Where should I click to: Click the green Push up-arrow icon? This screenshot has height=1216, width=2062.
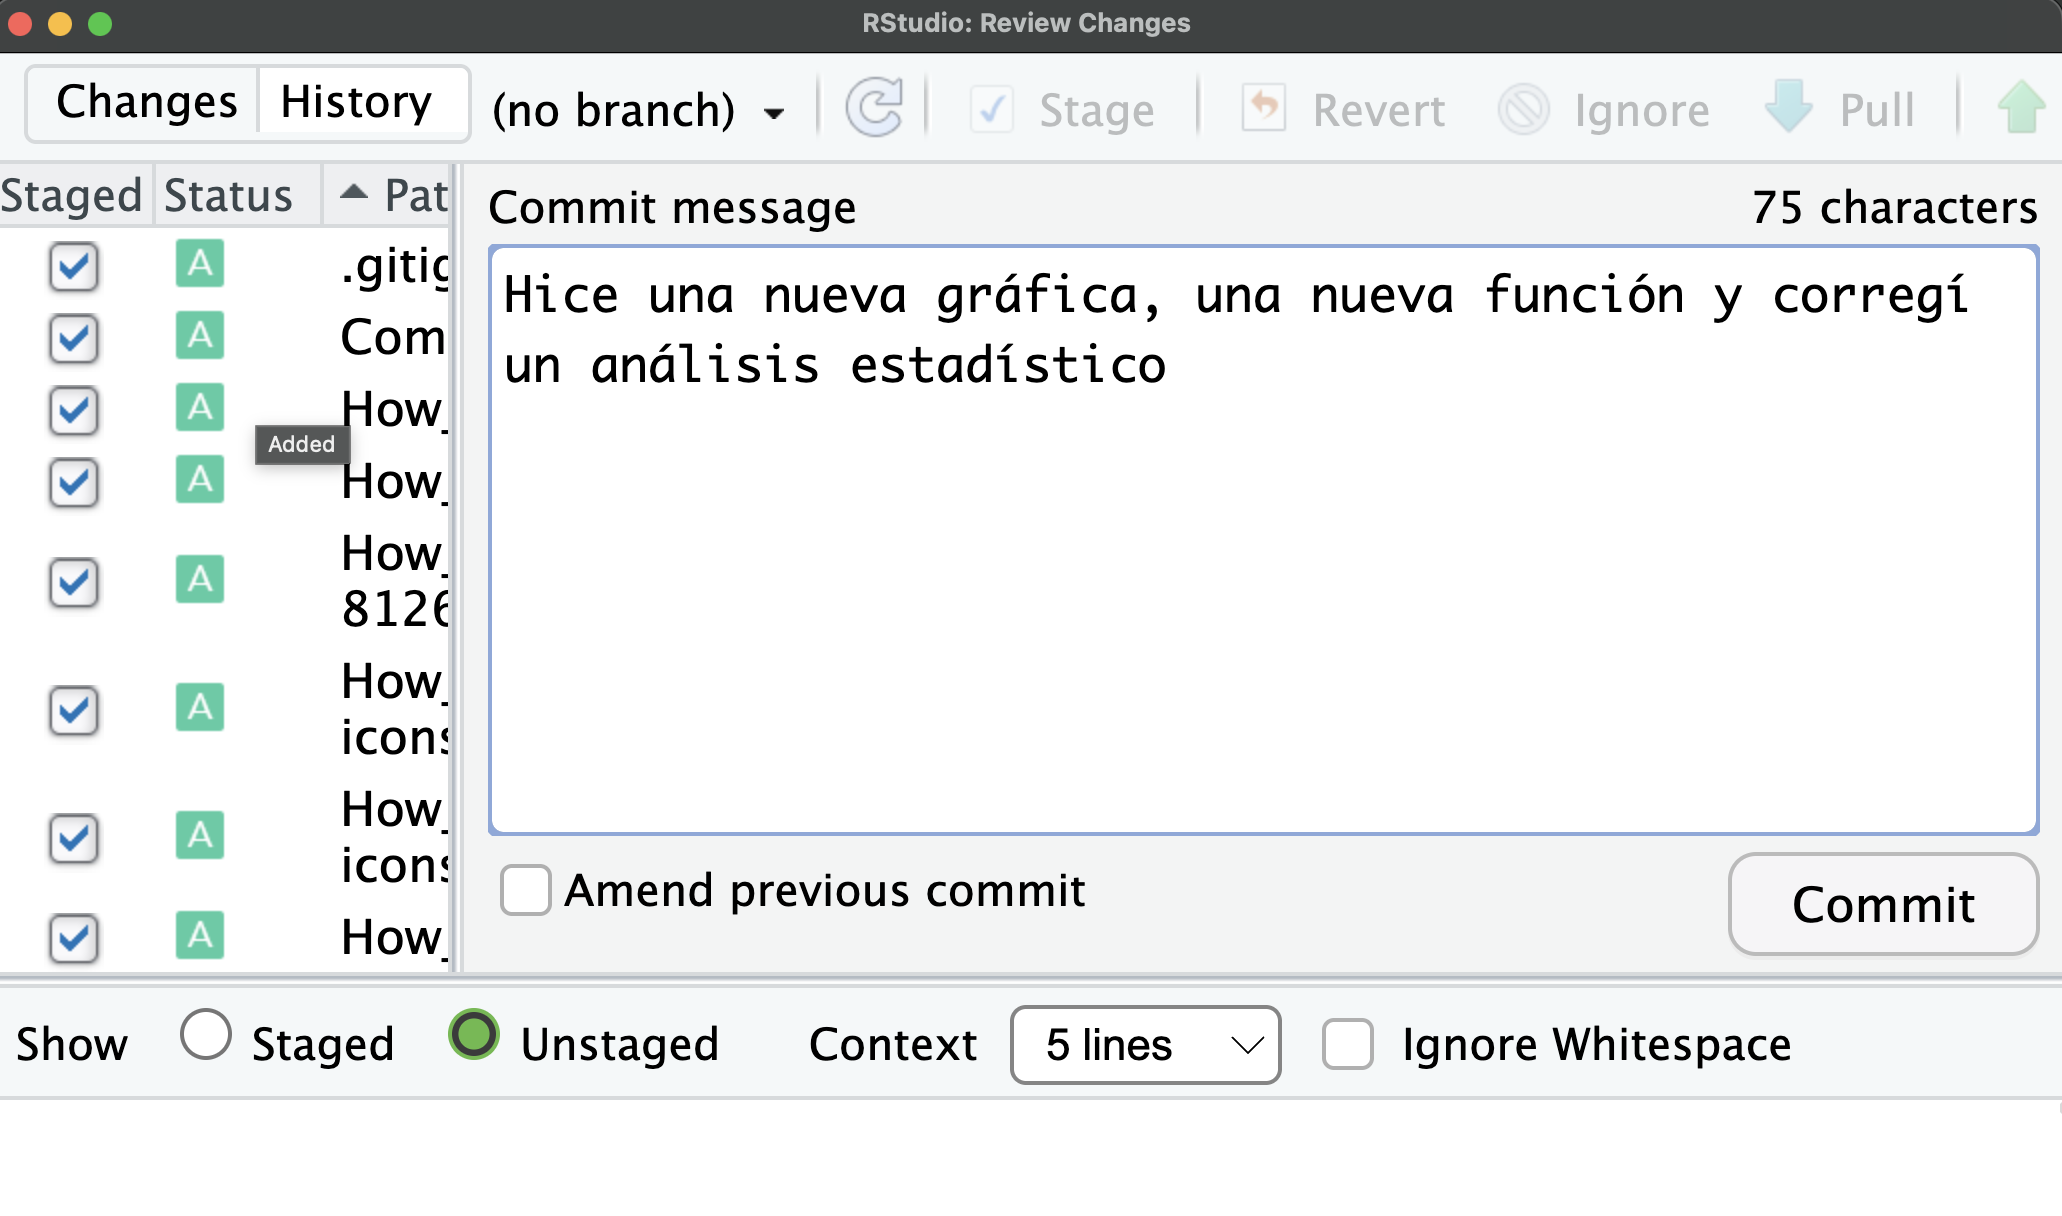2021,107
